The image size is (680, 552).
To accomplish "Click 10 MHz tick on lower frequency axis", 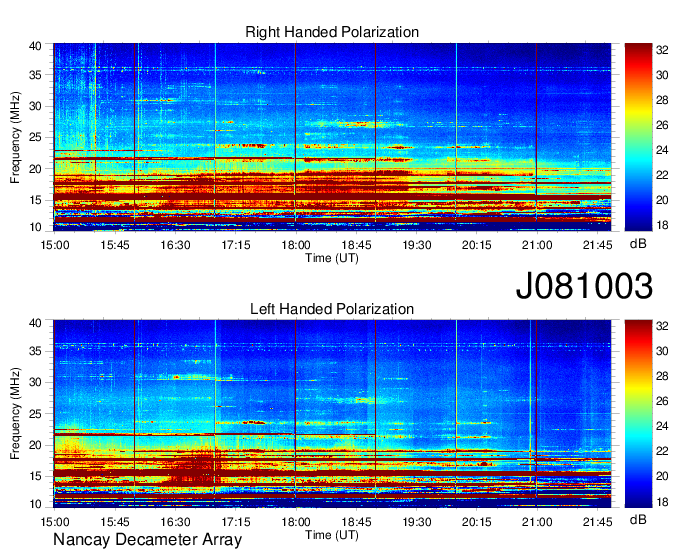I will coord(35,504).
